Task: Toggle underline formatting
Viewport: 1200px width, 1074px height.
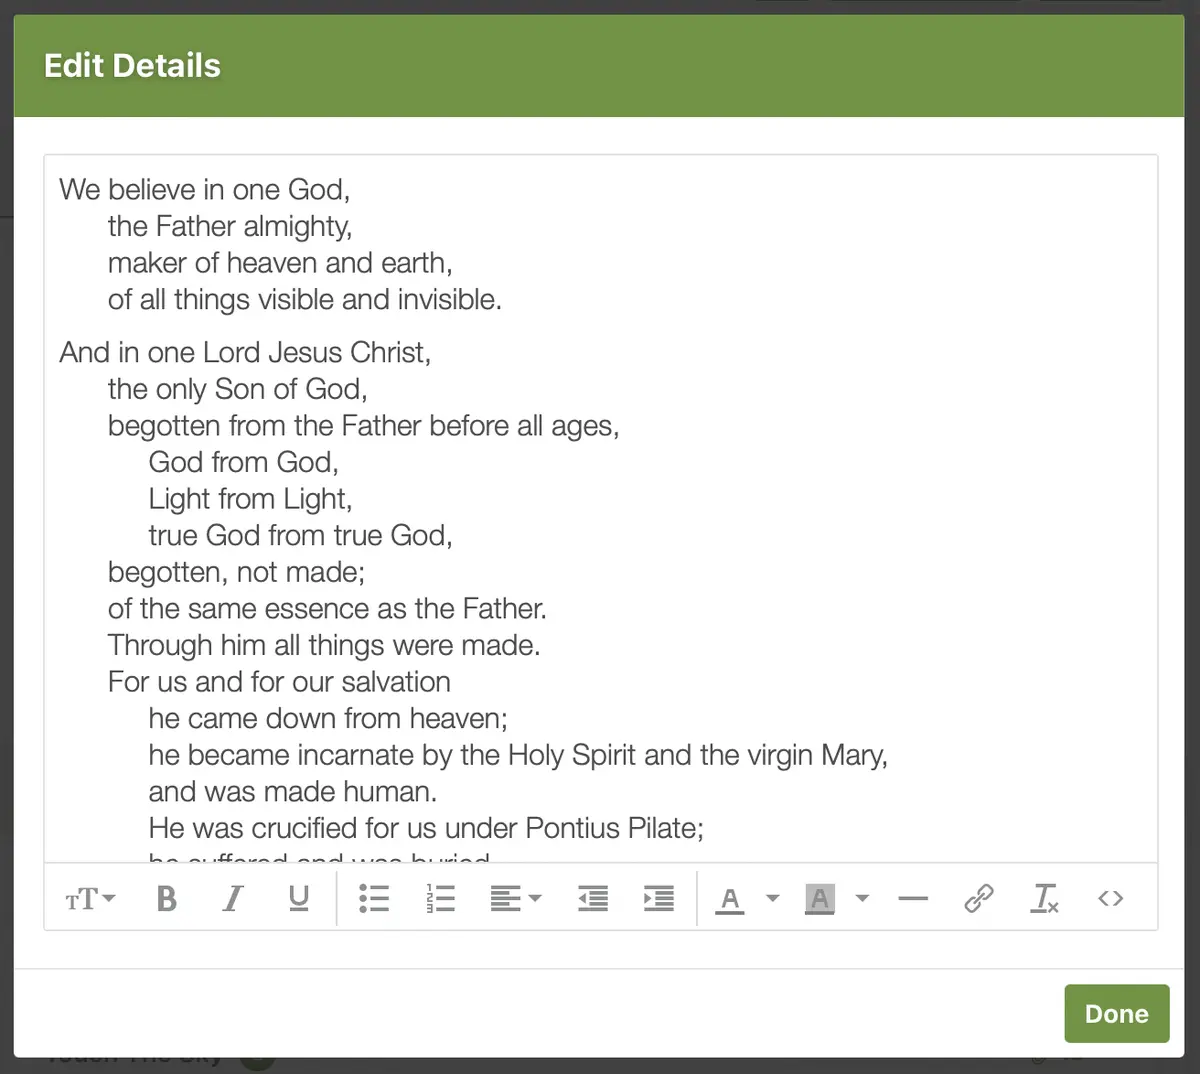Action: (x=299, y=899)
